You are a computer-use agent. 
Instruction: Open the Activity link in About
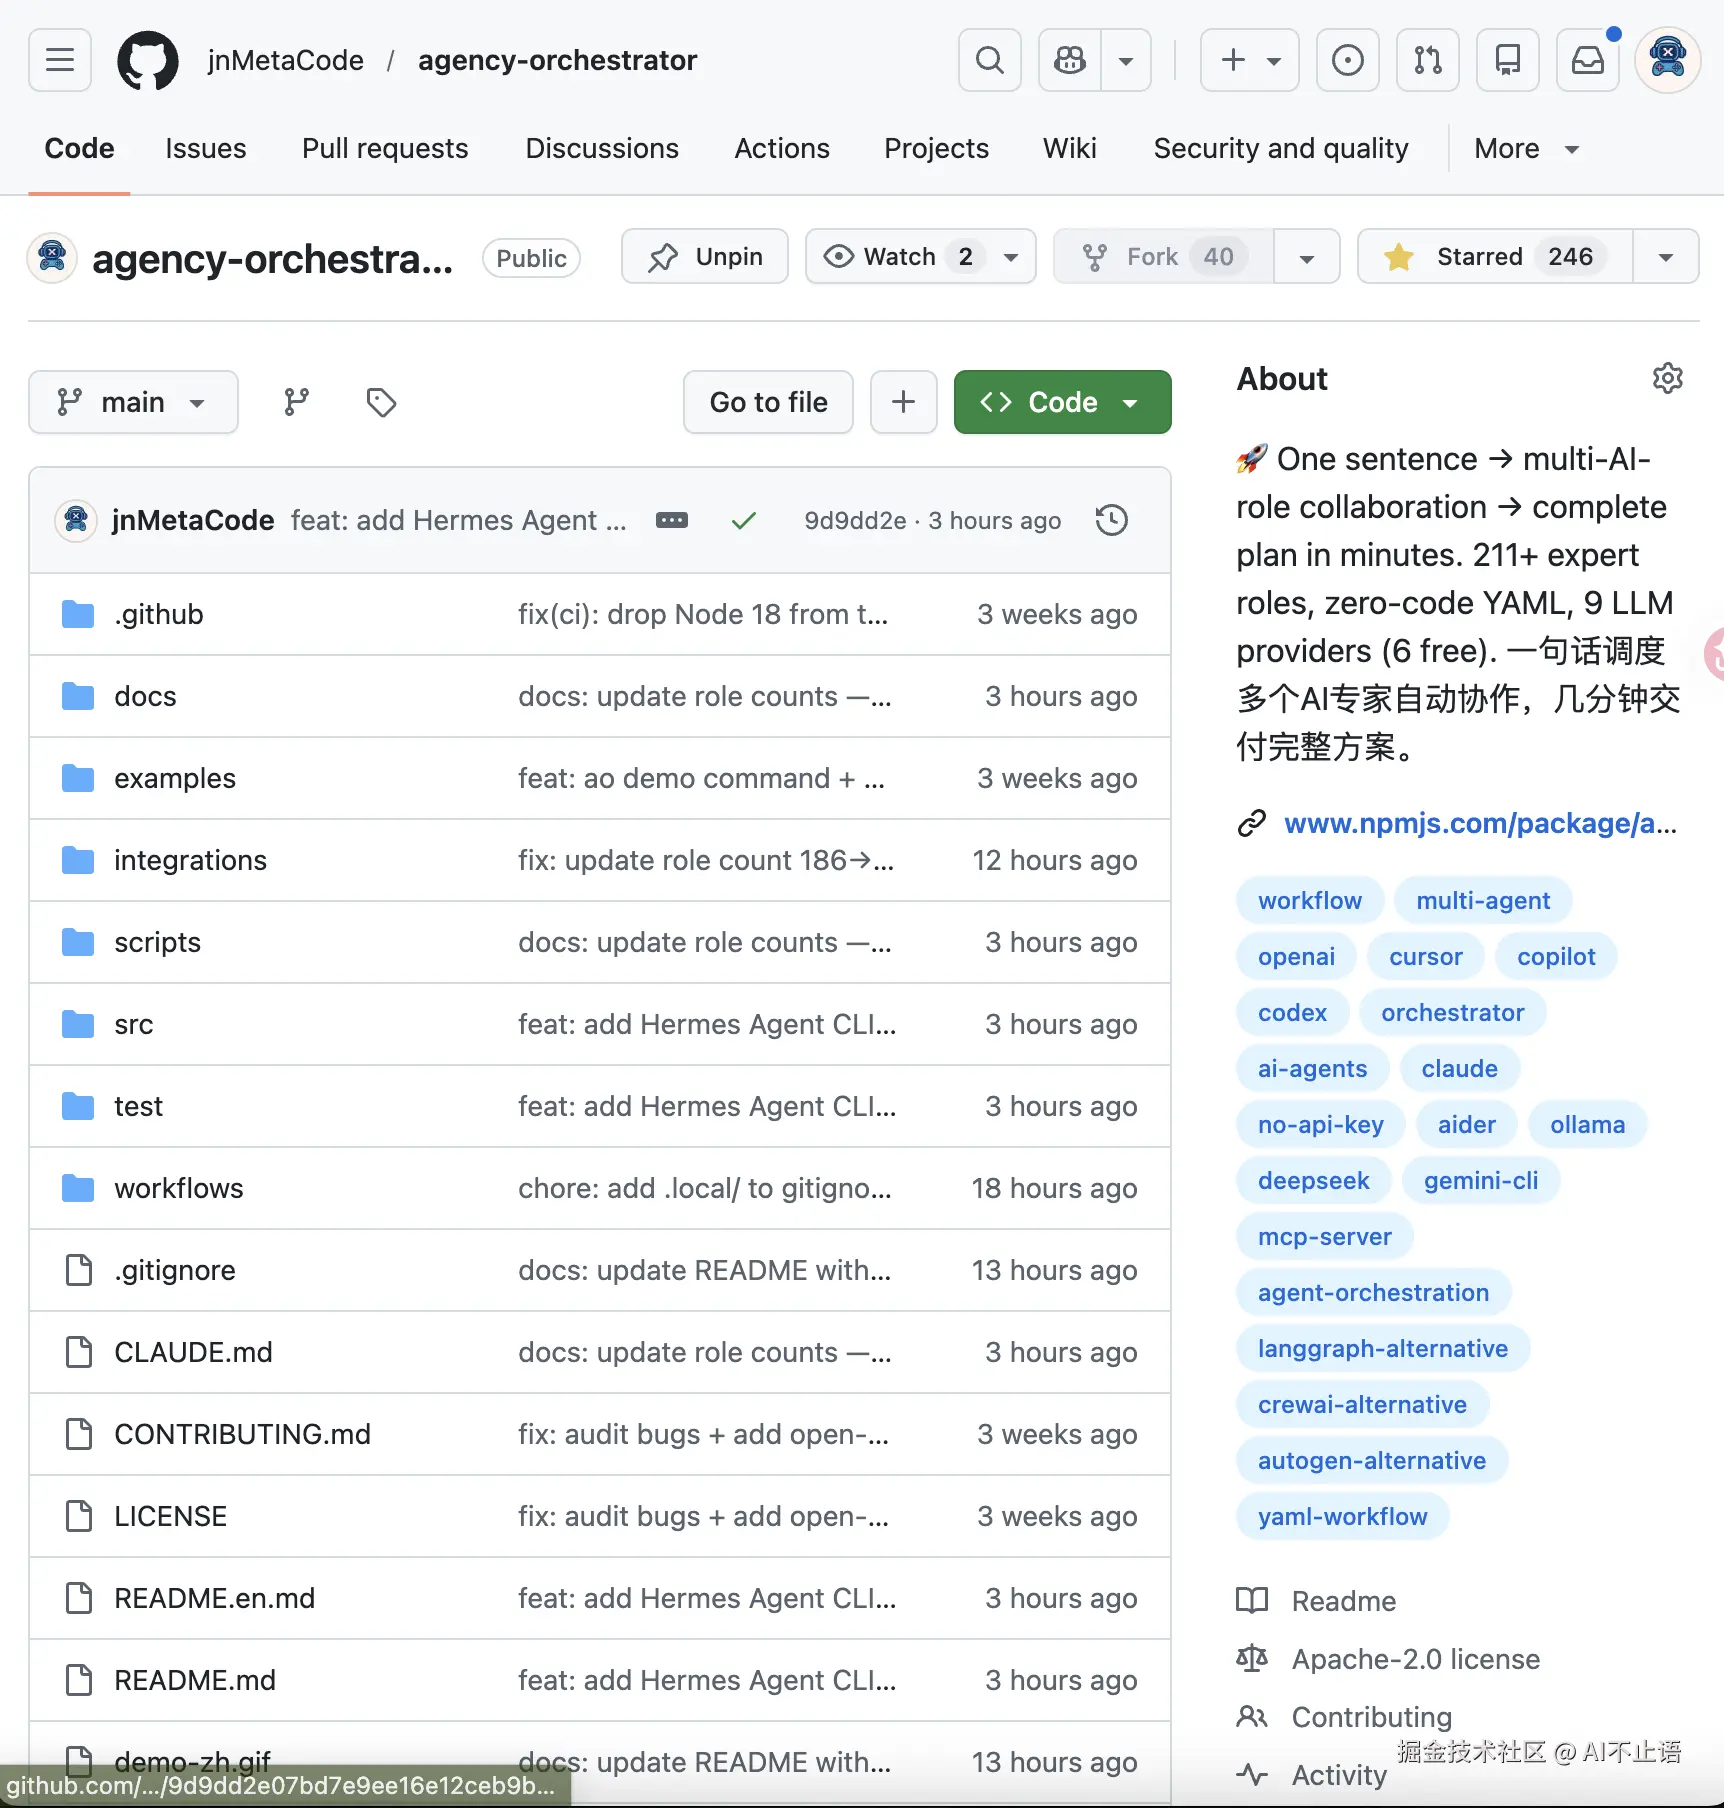click(x=1339, y=1775)
